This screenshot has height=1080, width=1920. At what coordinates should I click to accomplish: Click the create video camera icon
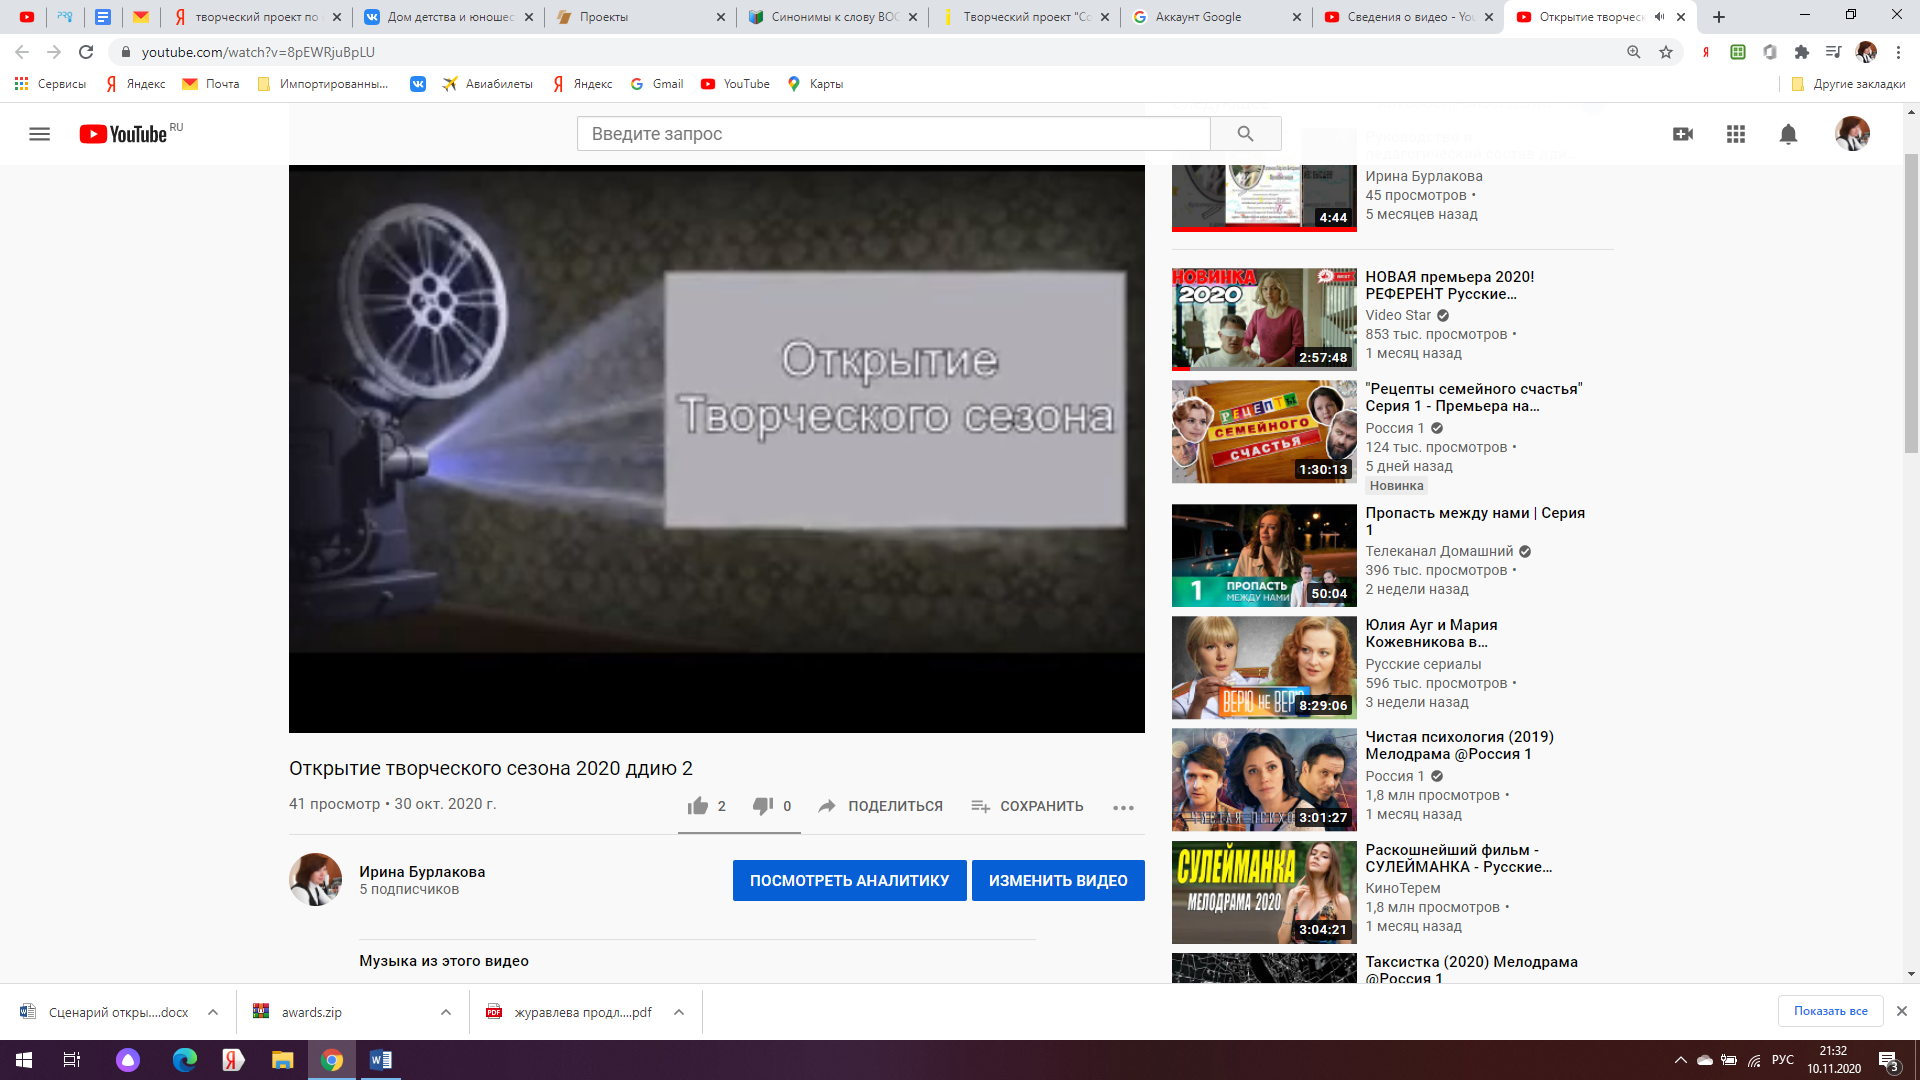[x=1683, y=134]
